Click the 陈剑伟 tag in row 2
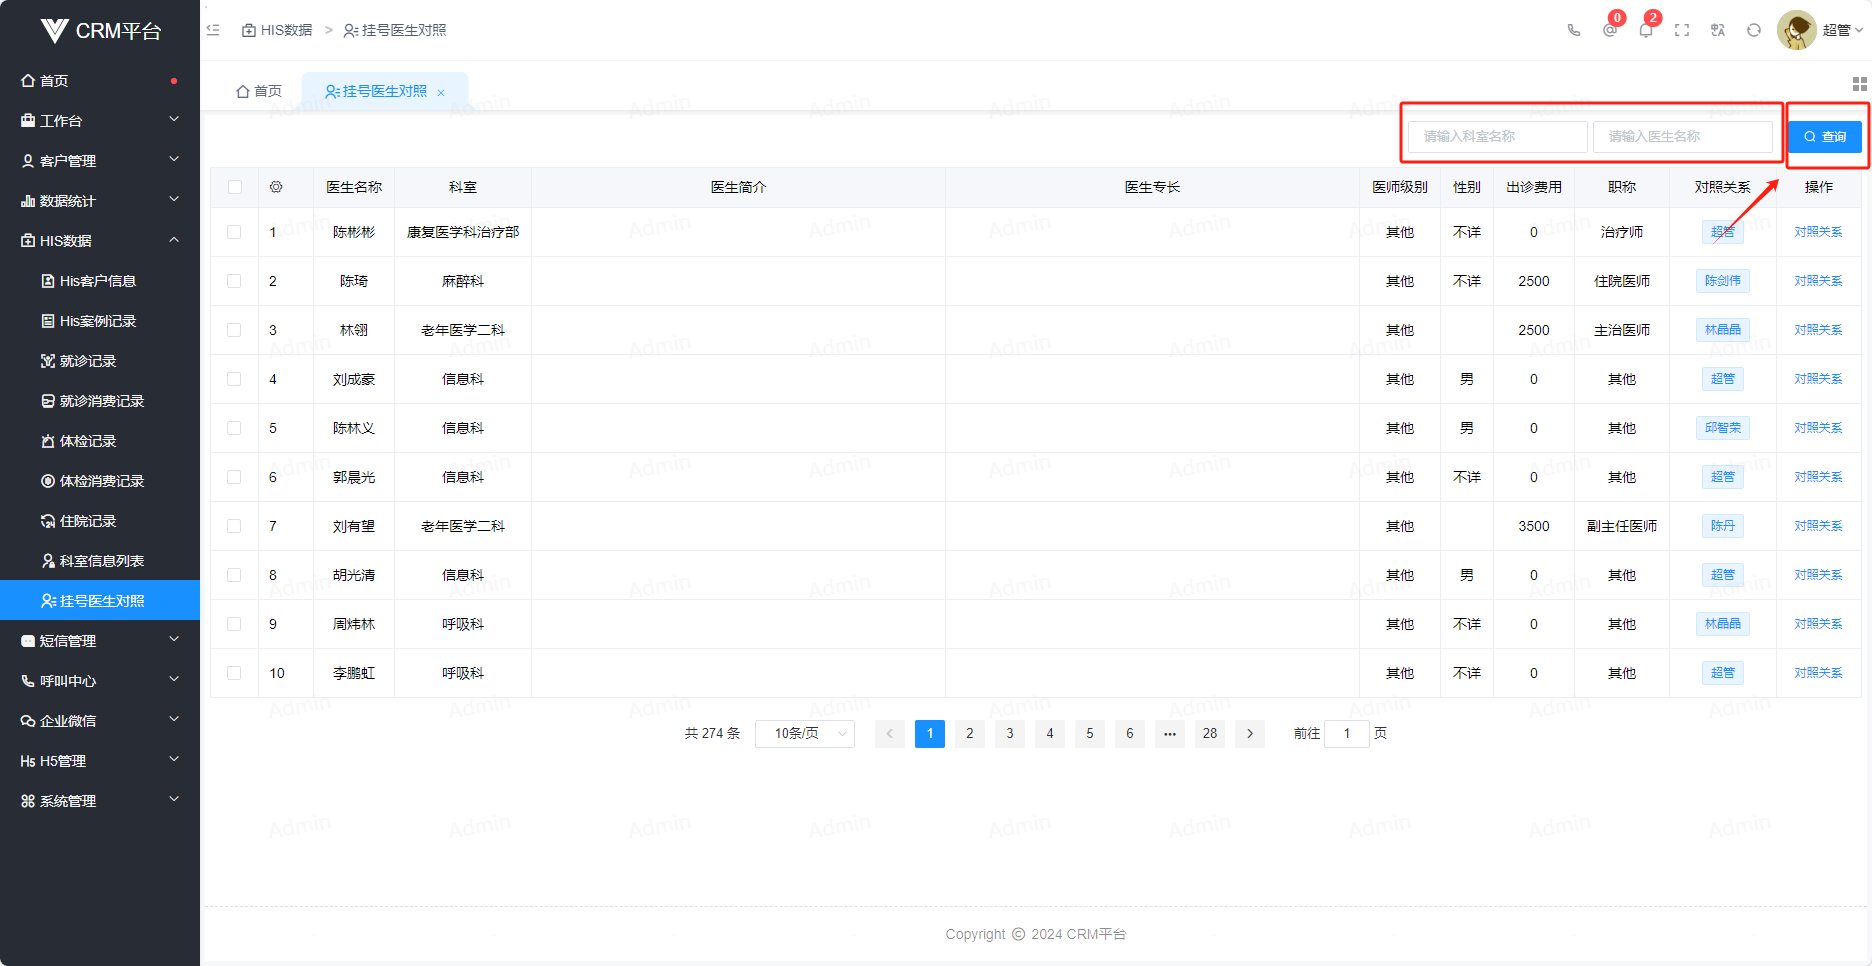The image size is (1872, 966). pos(1723,281)
